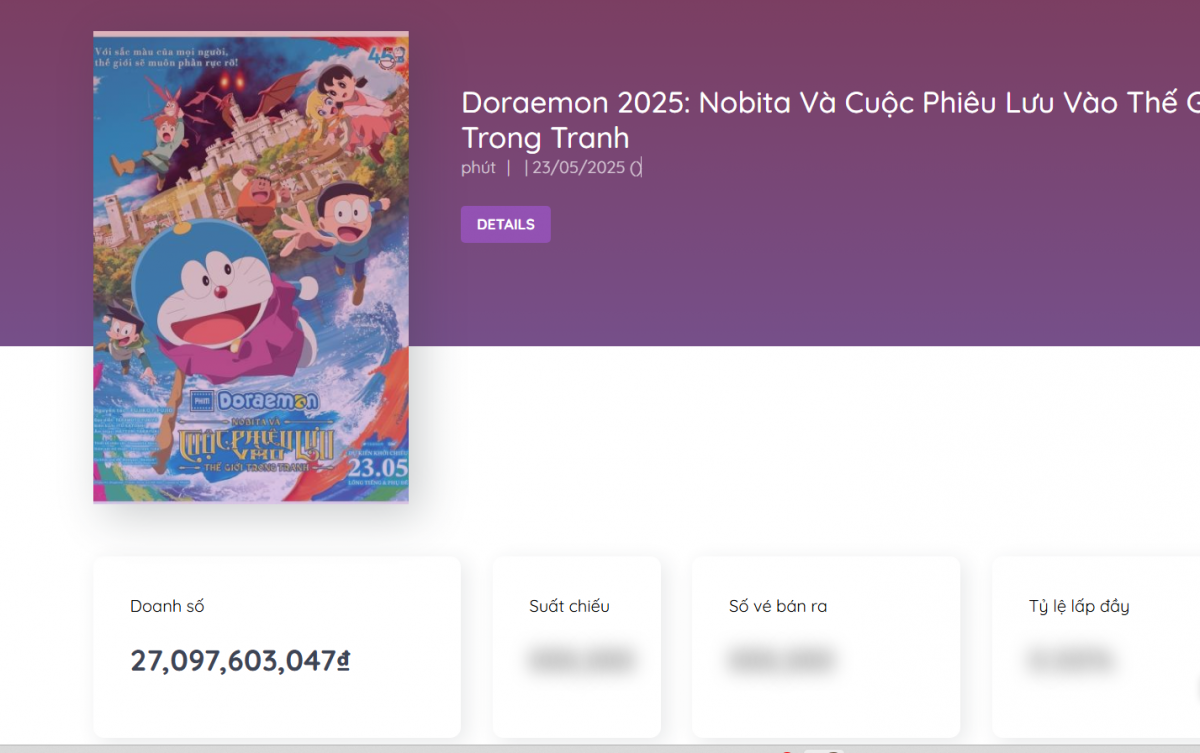Click the 23.05 premiere date on poster
The width and height of the screenshot is (1200, 753).
pos(377,467)
